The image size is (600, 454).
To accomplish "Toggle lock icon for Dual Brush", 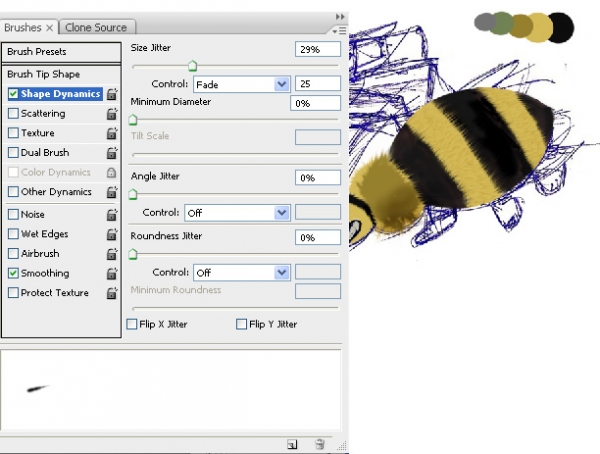I will (112, 153).
